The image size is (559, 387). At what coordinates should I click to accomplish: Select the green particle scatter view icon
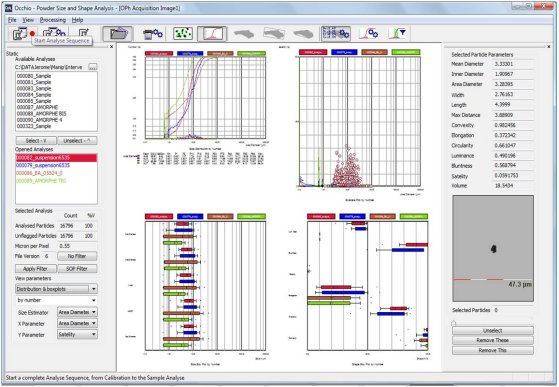[x=183, y=34]
